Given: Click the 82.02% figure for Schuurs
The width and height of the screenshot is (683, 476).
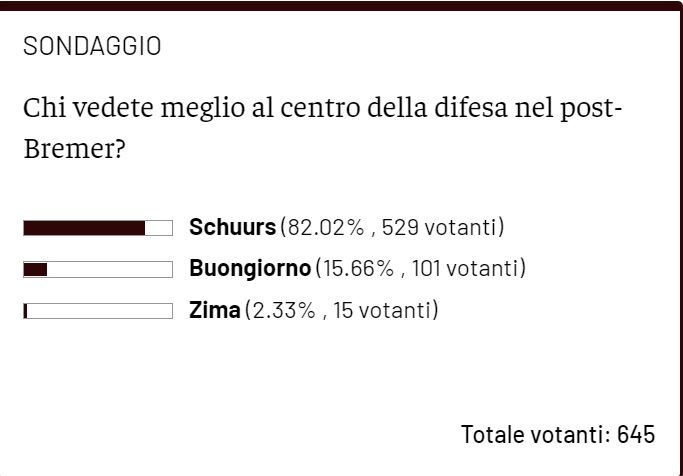Looking at the screenshot, I should tap(325, 227).
